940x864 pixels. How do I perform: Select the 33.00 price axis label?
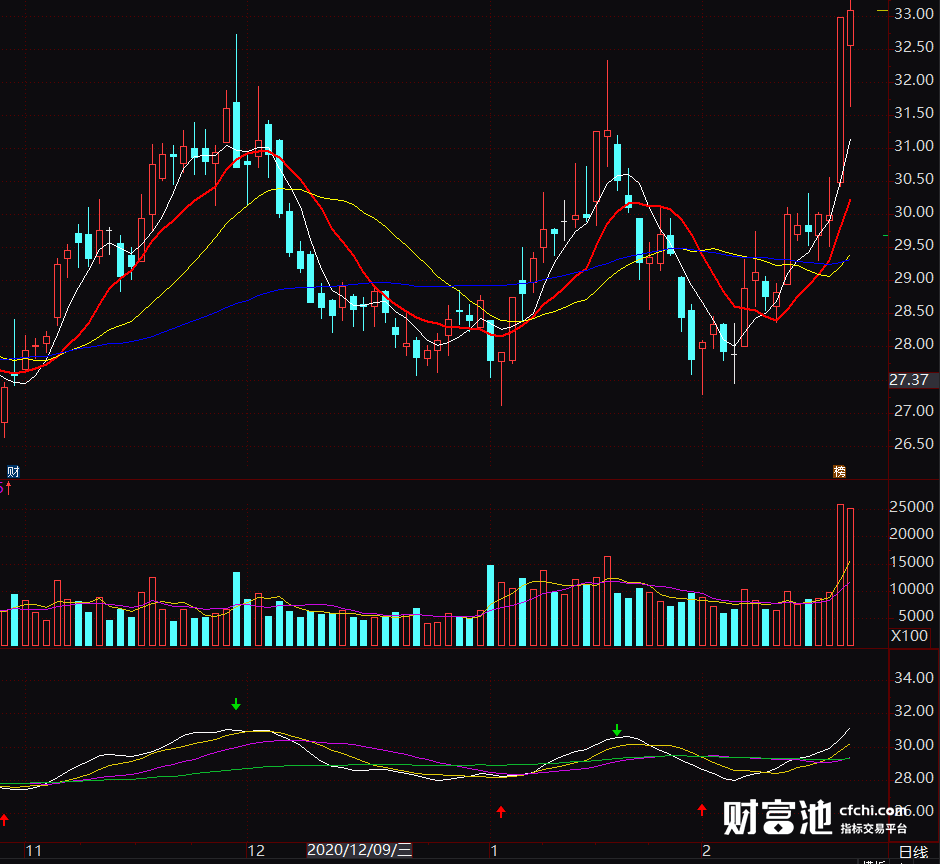[x=914, y=14]
